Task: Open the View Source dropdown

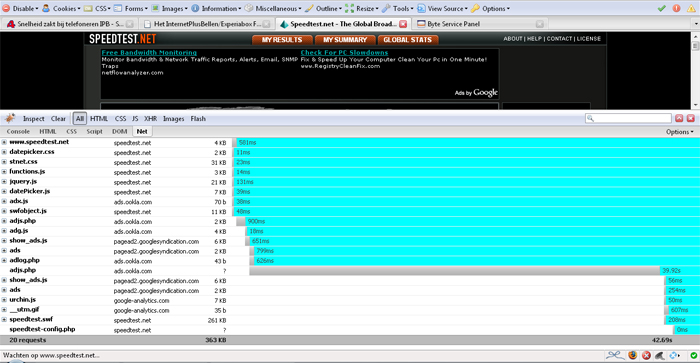Action: 442,8
